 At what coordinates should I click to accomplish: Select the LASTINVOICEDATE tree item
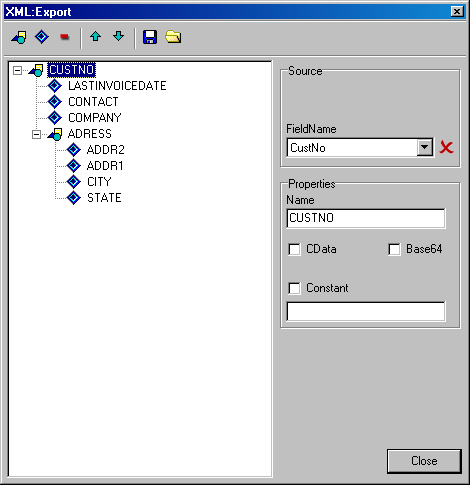click(117, 86)
